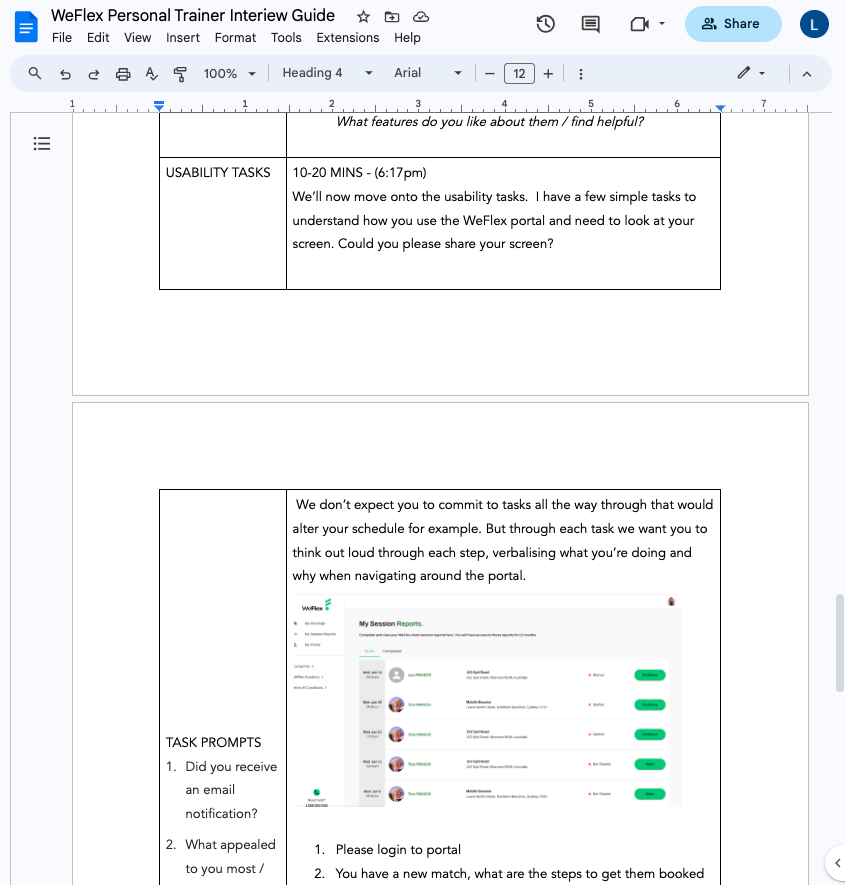Open the Extensions menu
This screenshot has height=885, width=845.
click(348, 38)
